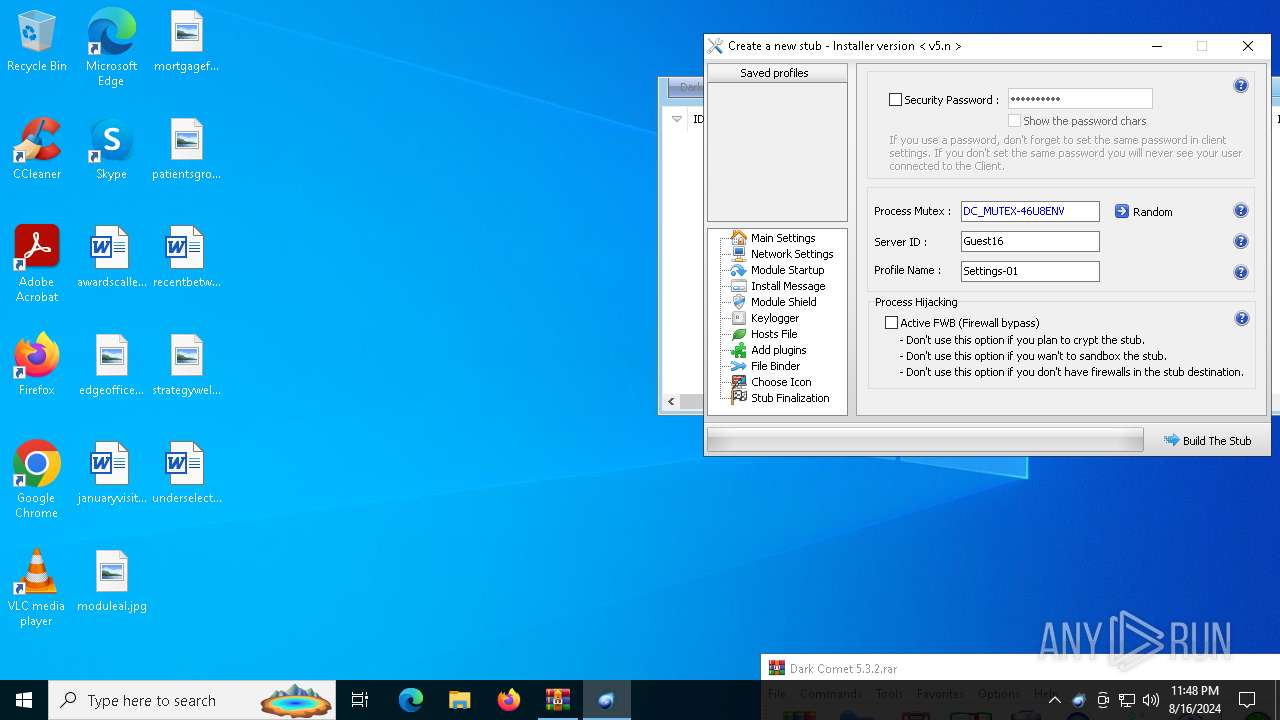Click the Security Password input field
The image size is (1280, 720).
1080,99
